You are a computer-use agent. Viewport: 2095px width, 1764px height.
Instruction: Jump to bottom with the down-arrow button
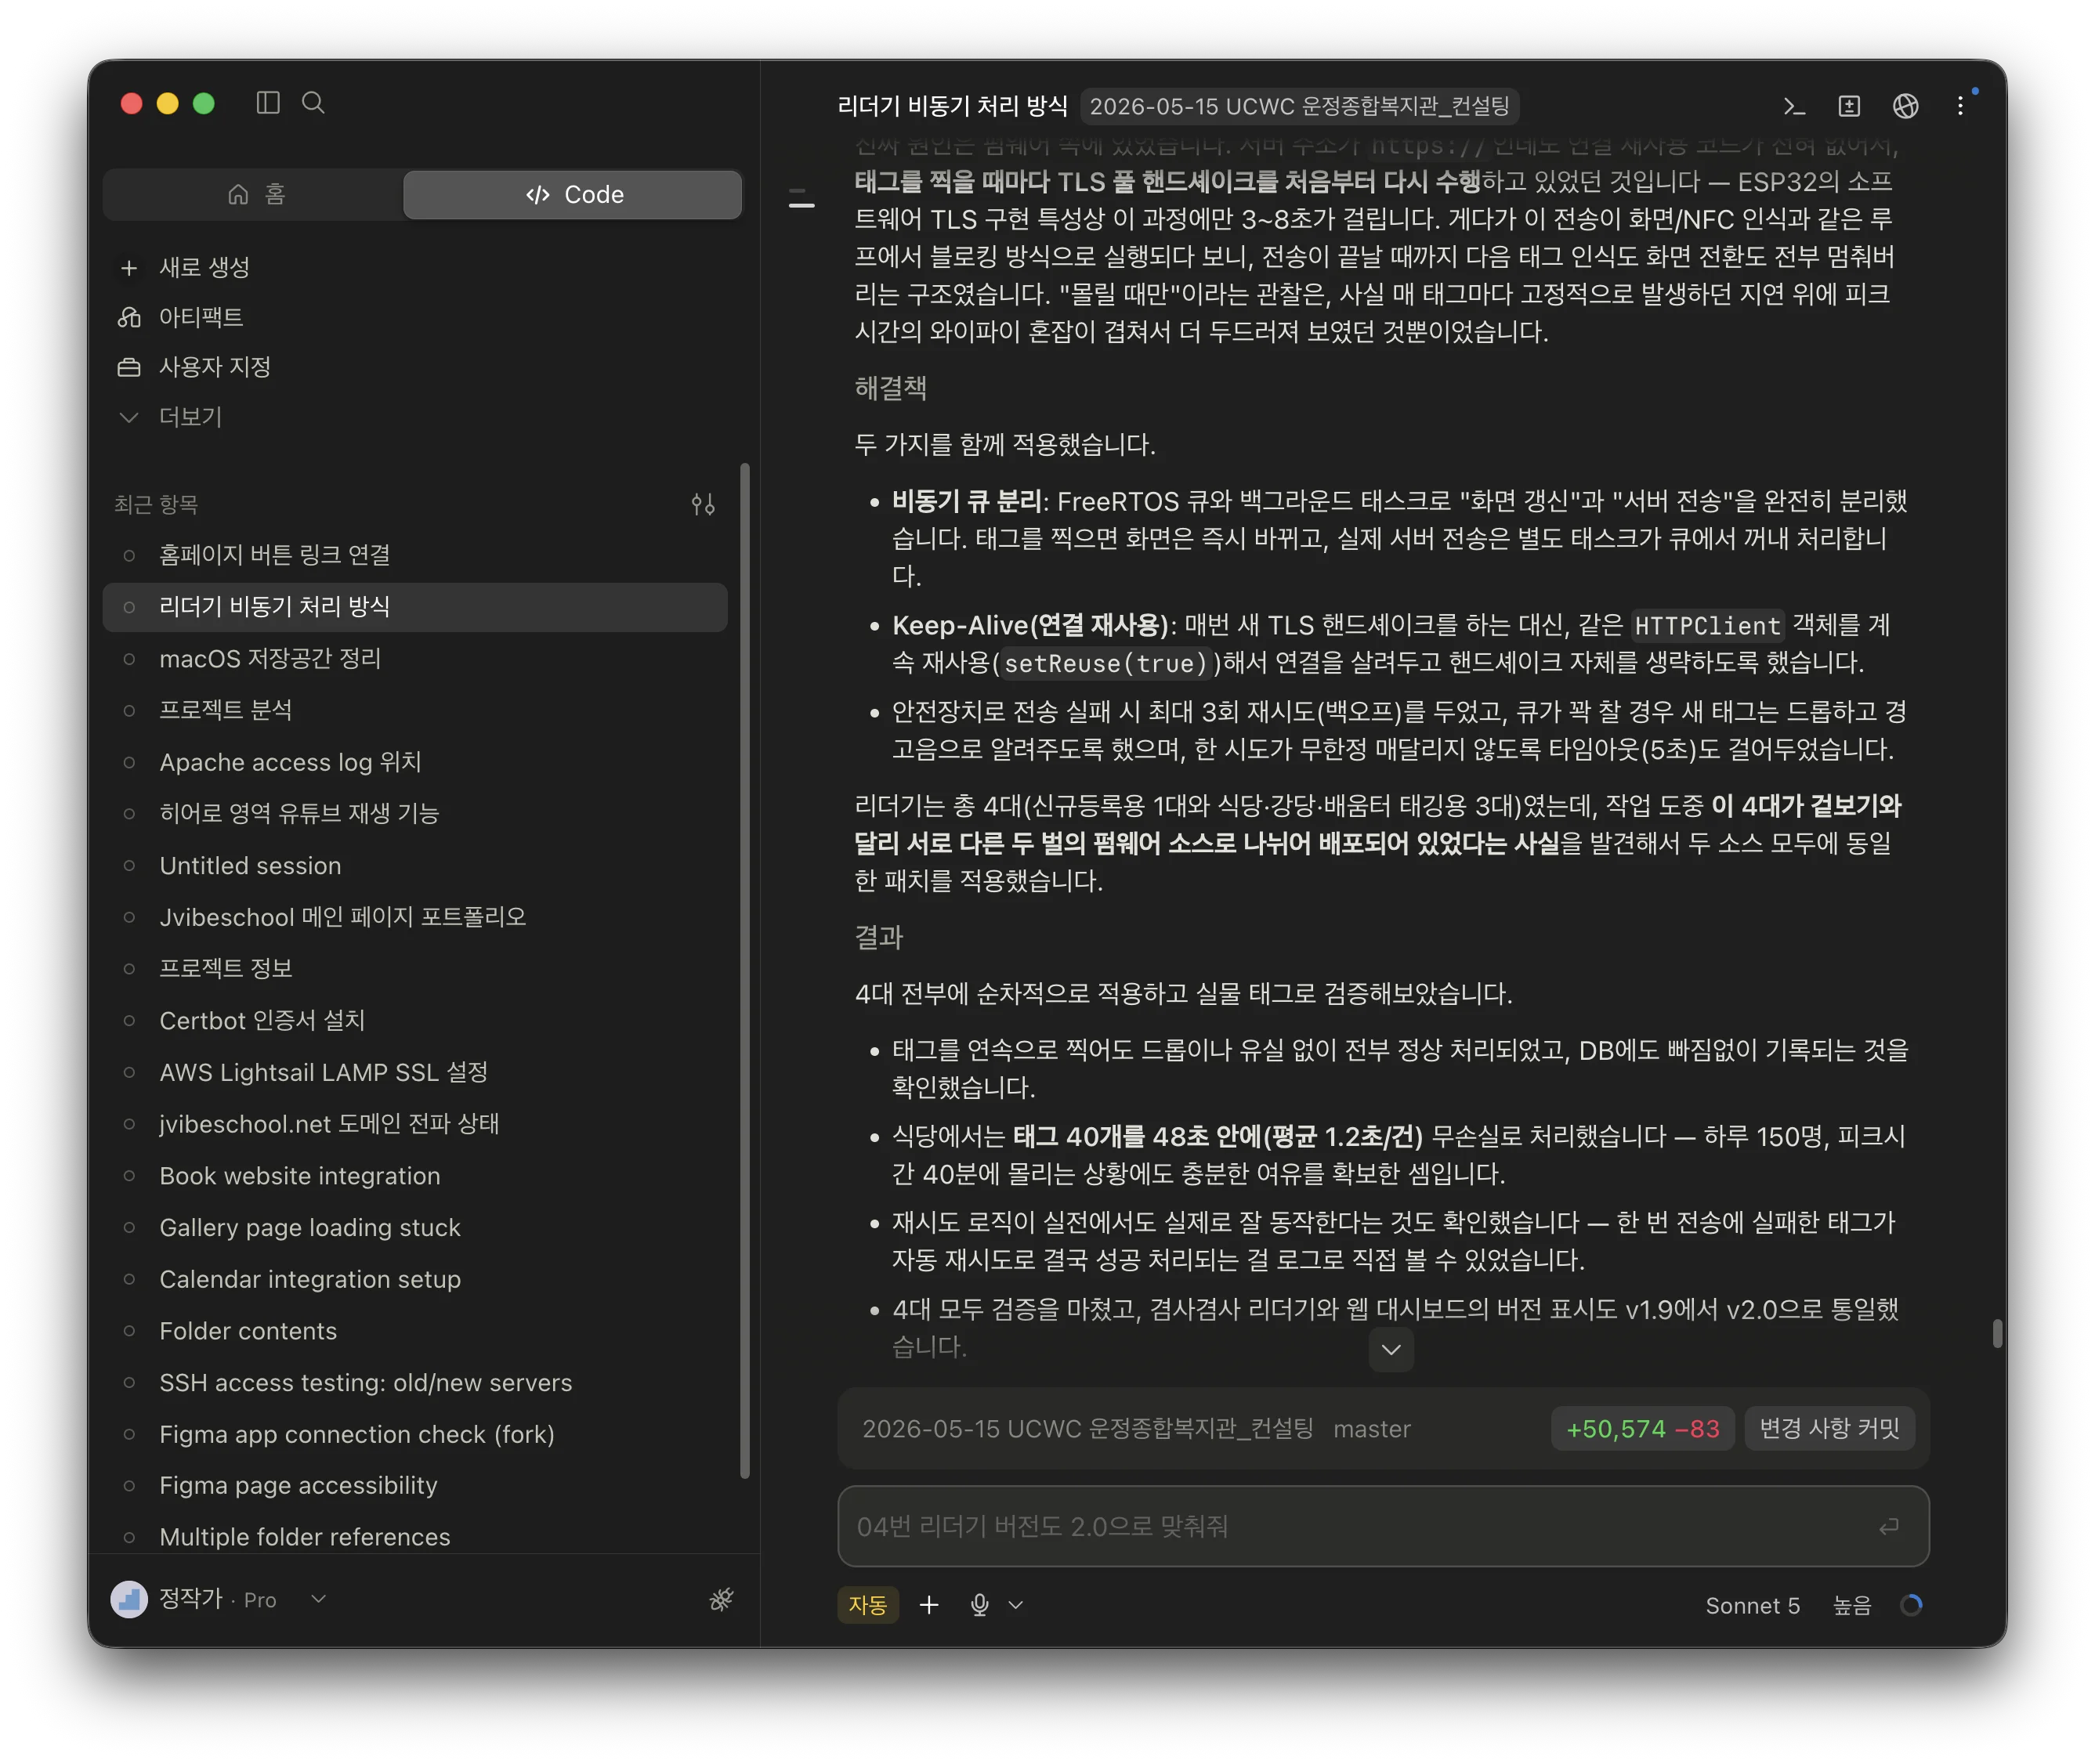pyautogui.click(x=1391, y=1350)
